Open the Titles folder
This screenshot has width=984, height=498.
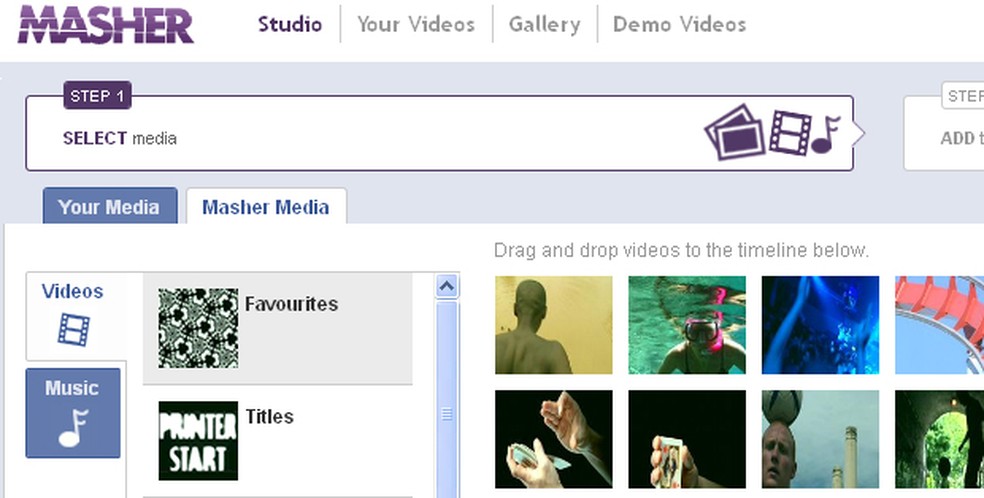click(277, 441)
